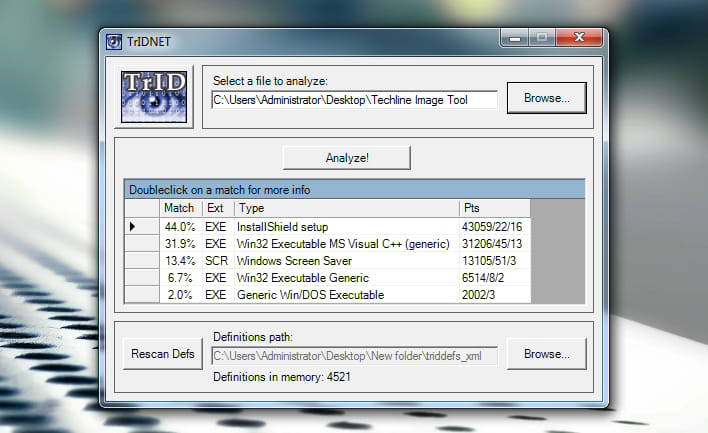Click the 6514/8/2 points cell
This screenshot has height=433, width=708.
pyautogui.click(x=495, y=278)
